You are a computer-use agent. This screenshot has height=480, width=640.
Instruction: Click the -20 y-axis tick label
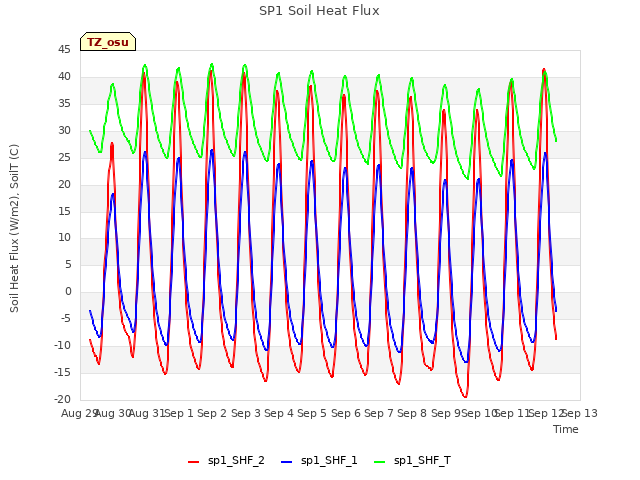click(x=63, y=399)
